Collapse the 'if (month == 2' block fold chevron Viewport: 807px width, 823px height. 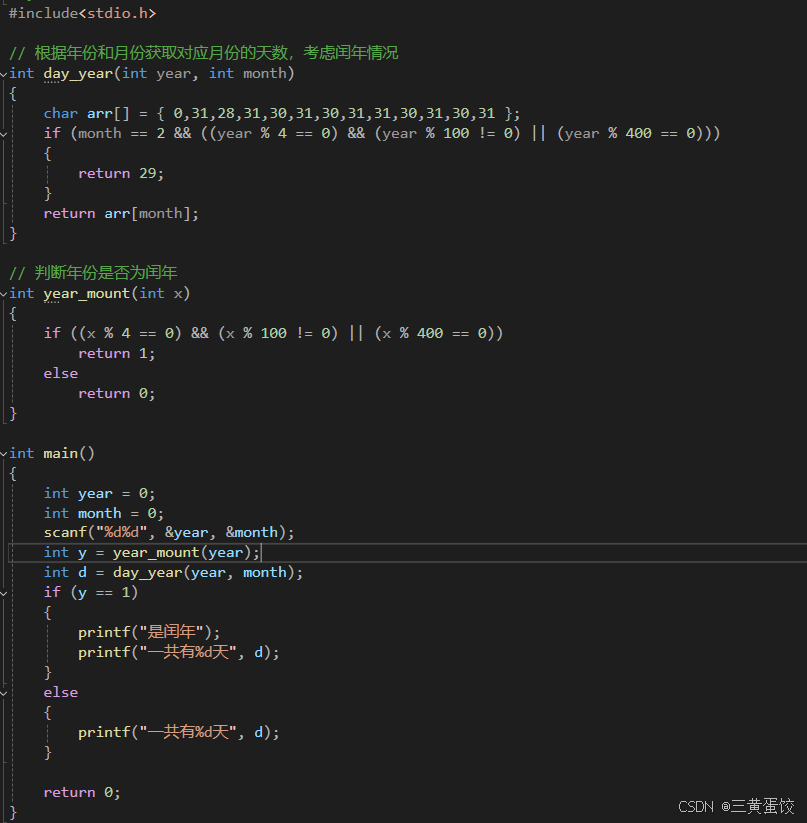[x=4, y=134]
